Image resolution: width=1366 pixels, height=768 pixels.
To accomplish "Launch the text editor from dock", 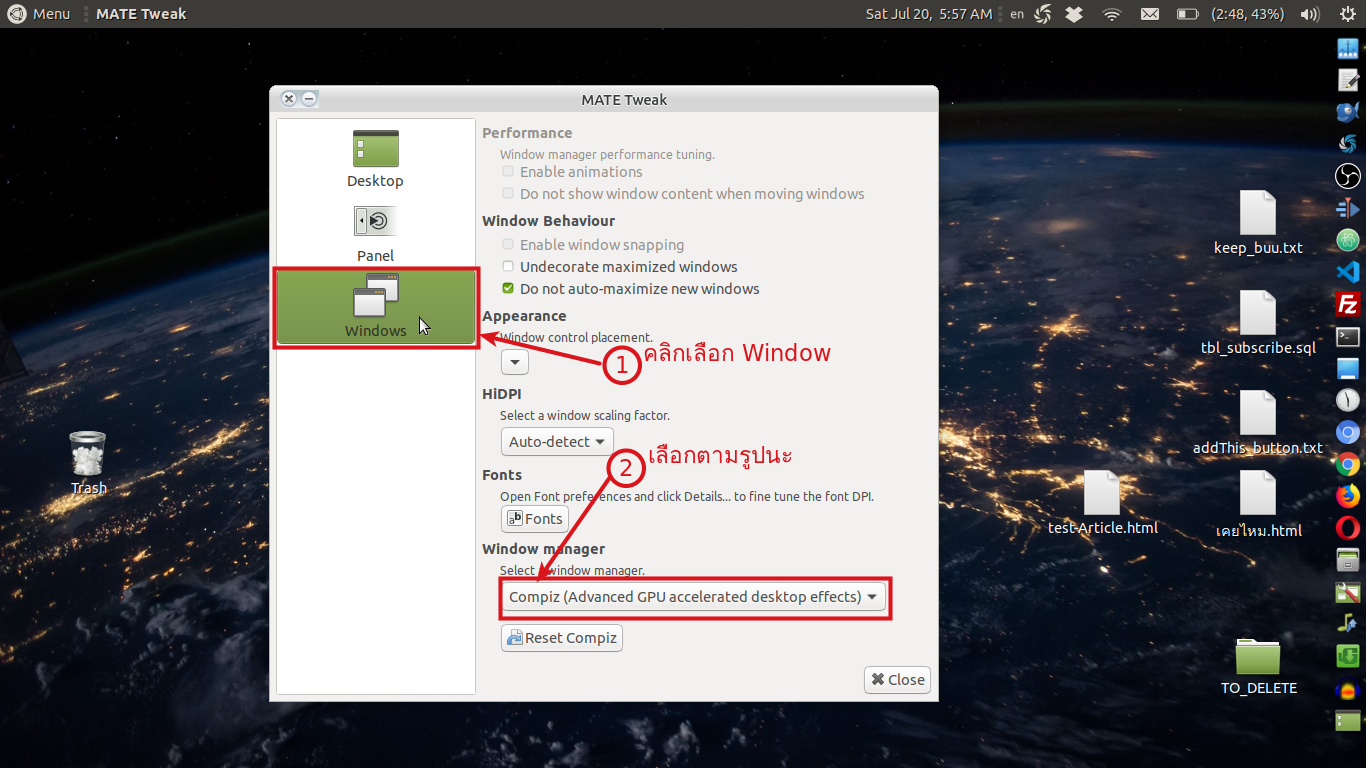I will click(1347, 80).
